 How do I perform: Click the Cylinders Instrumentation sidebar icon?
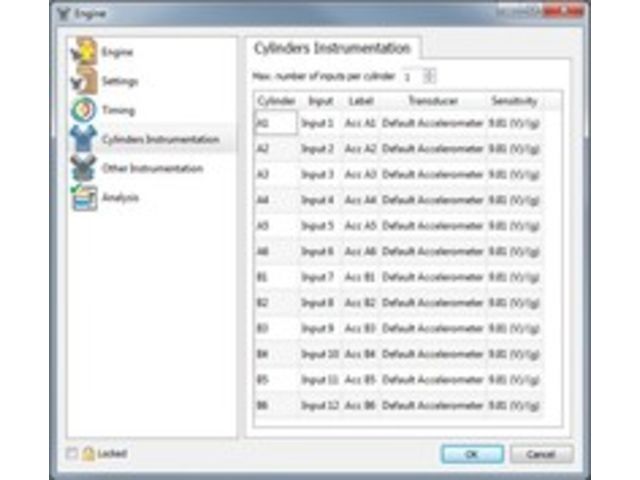tap(84, 139)
